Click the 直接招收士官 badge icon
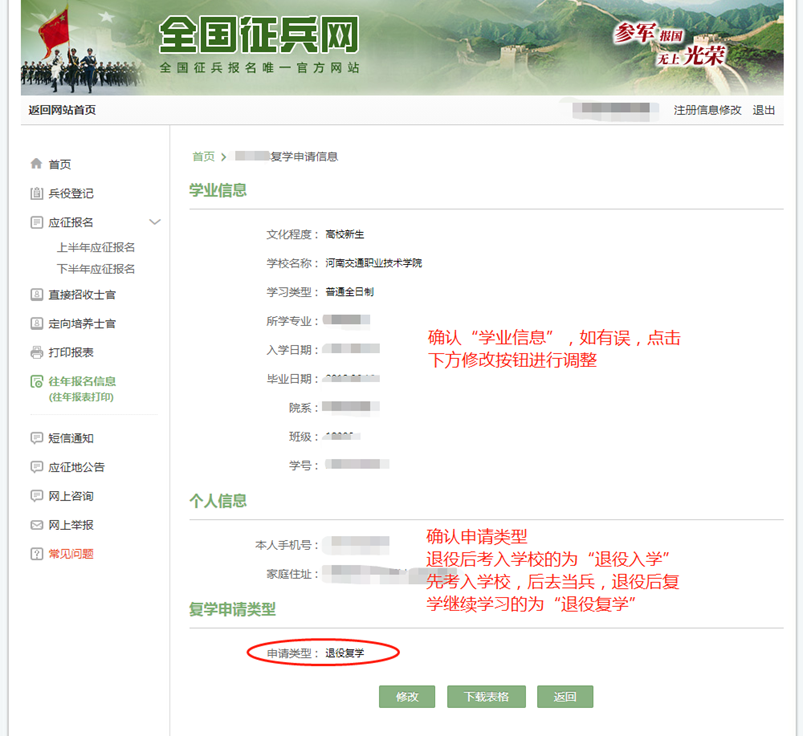803x736 pixels. pyautogui.click(x=35, y=293)
